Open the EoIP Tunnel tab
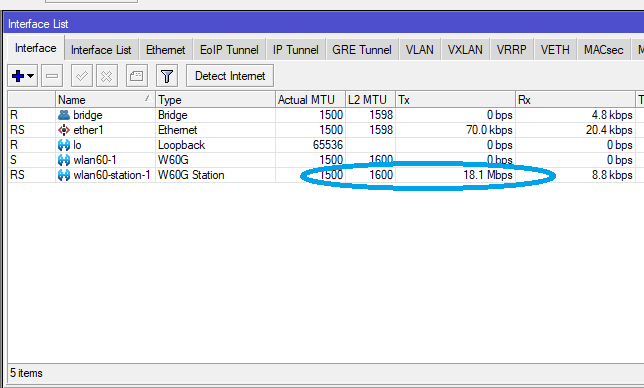644x388 pixels. pyautogui.click(x=229, y=50)
